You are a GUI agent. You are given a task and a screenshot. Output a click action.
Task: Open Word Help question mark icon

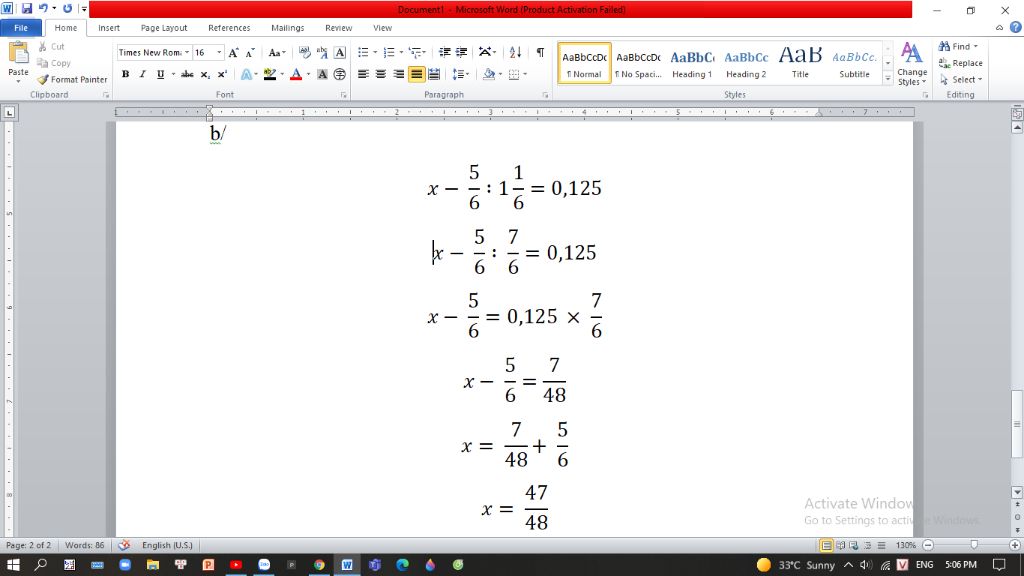click(x=1016, y=27)
